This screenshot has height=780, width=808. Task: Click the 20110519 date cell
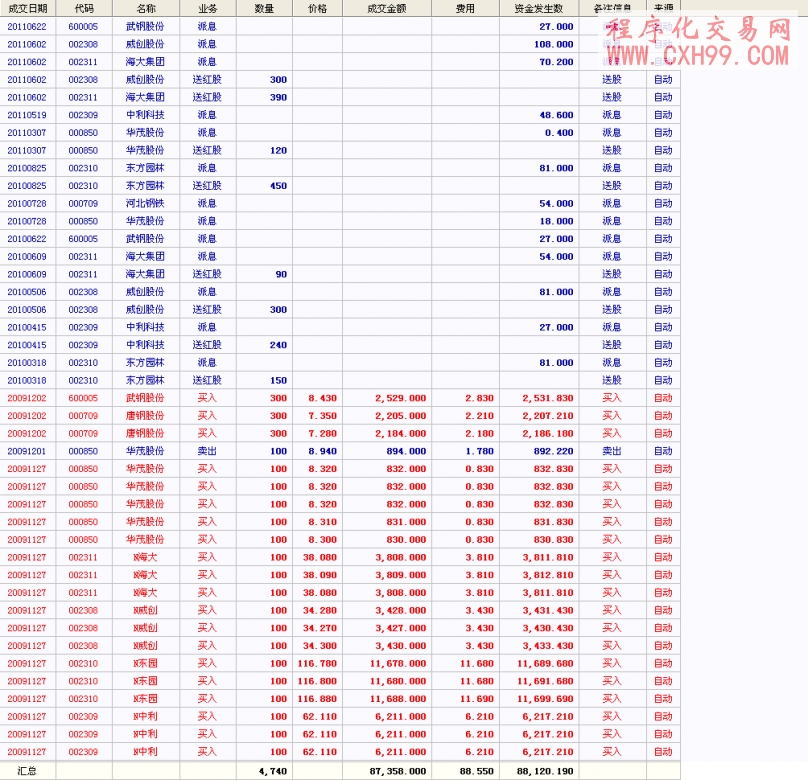coord(27,115)
